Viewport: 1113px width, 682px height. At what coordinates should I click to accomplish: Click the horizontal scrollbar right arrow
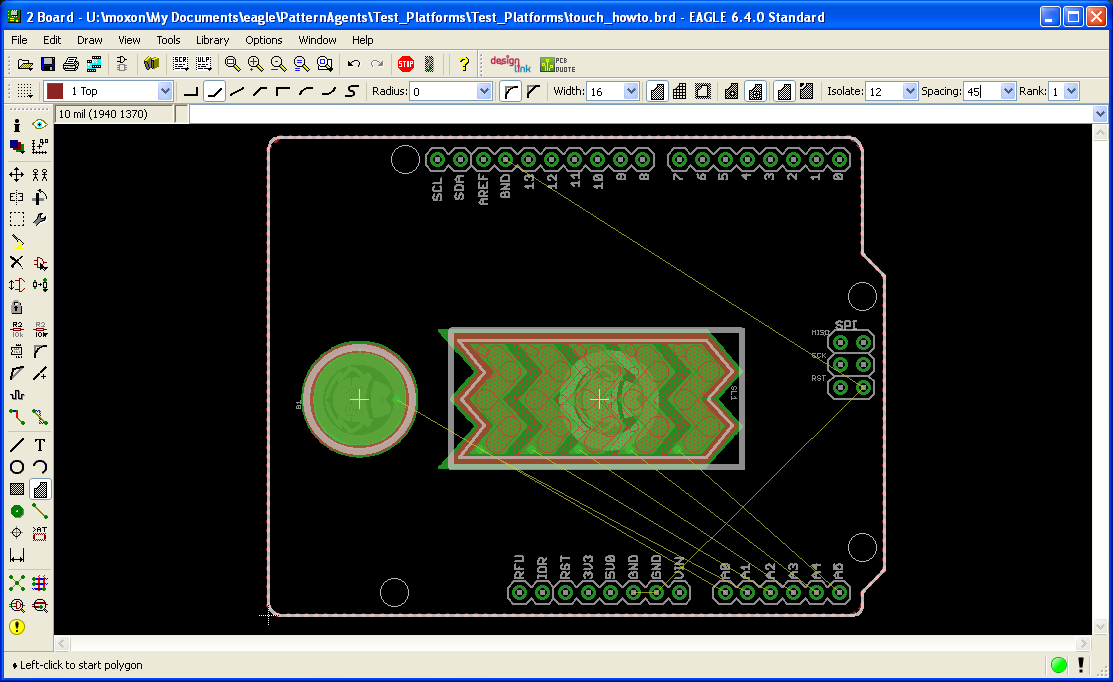[x=1083, y=644]
